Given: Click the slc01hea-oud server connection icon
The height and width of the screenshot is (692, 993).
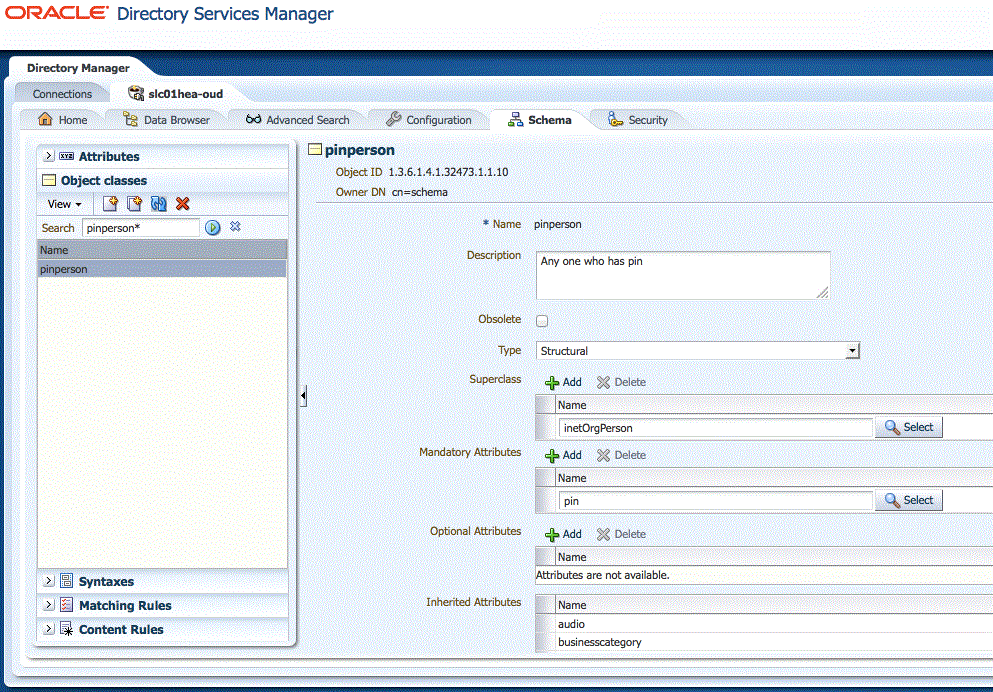Looking at the screenshot, I should (136, 93).
